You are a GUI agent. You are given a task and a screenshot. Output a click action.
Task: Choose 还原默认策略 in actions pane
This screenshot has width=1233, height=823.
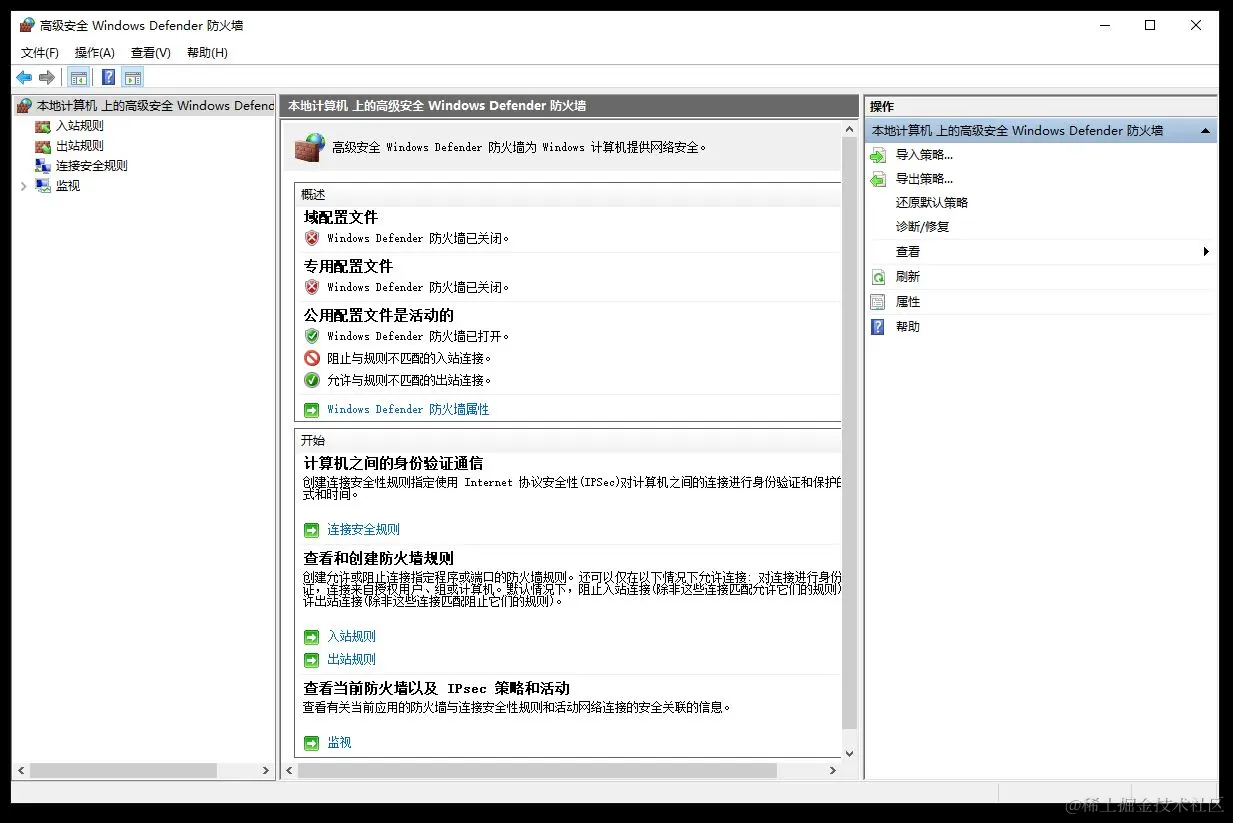pos(932,203)
